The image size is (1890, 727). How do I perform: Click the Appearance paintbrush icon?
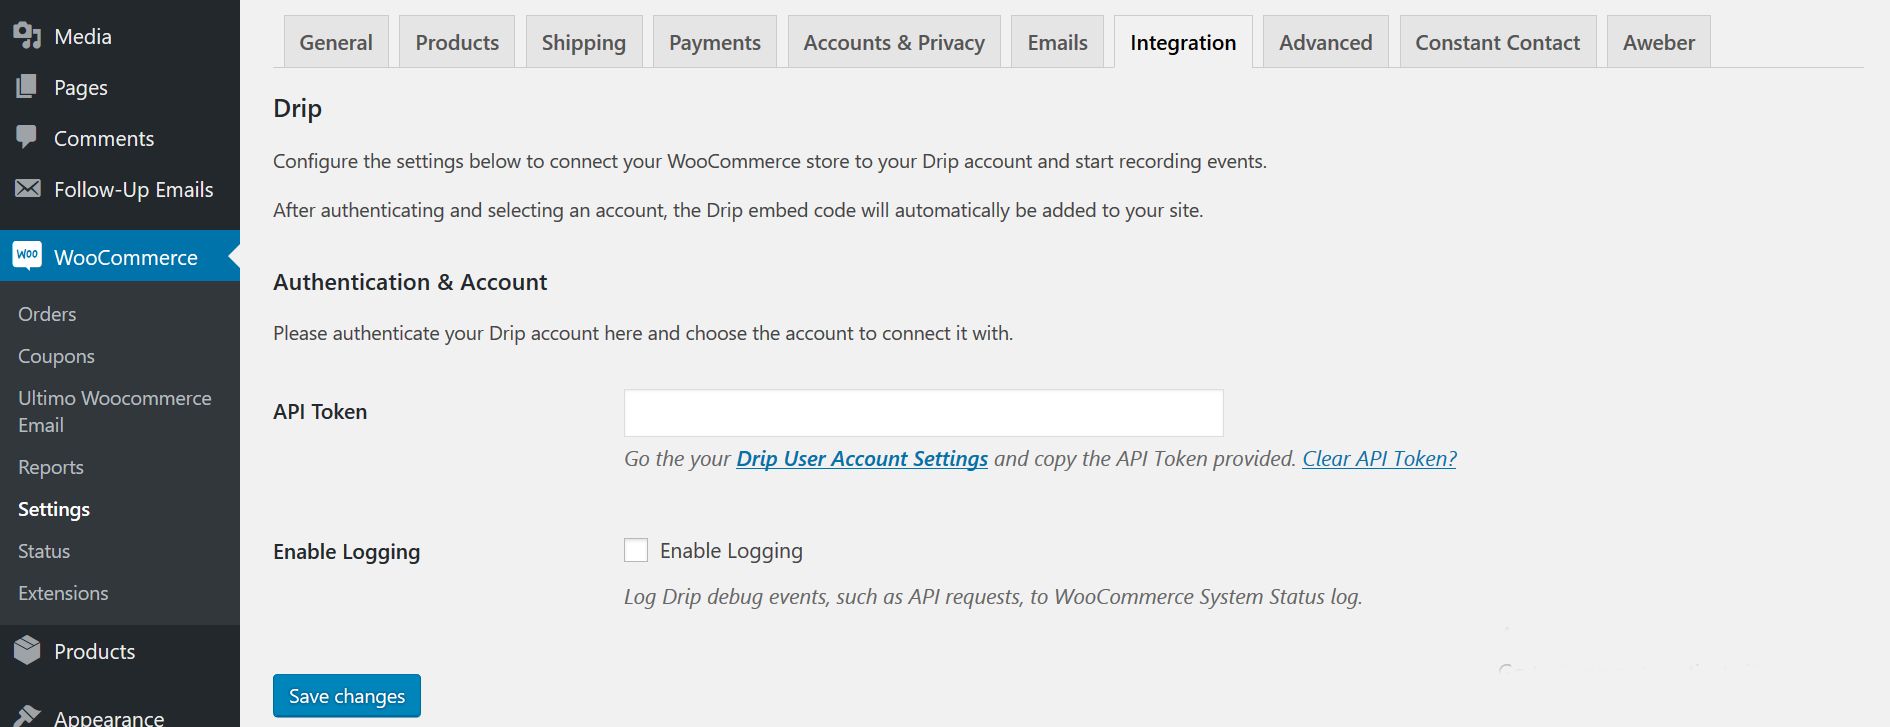27,715
